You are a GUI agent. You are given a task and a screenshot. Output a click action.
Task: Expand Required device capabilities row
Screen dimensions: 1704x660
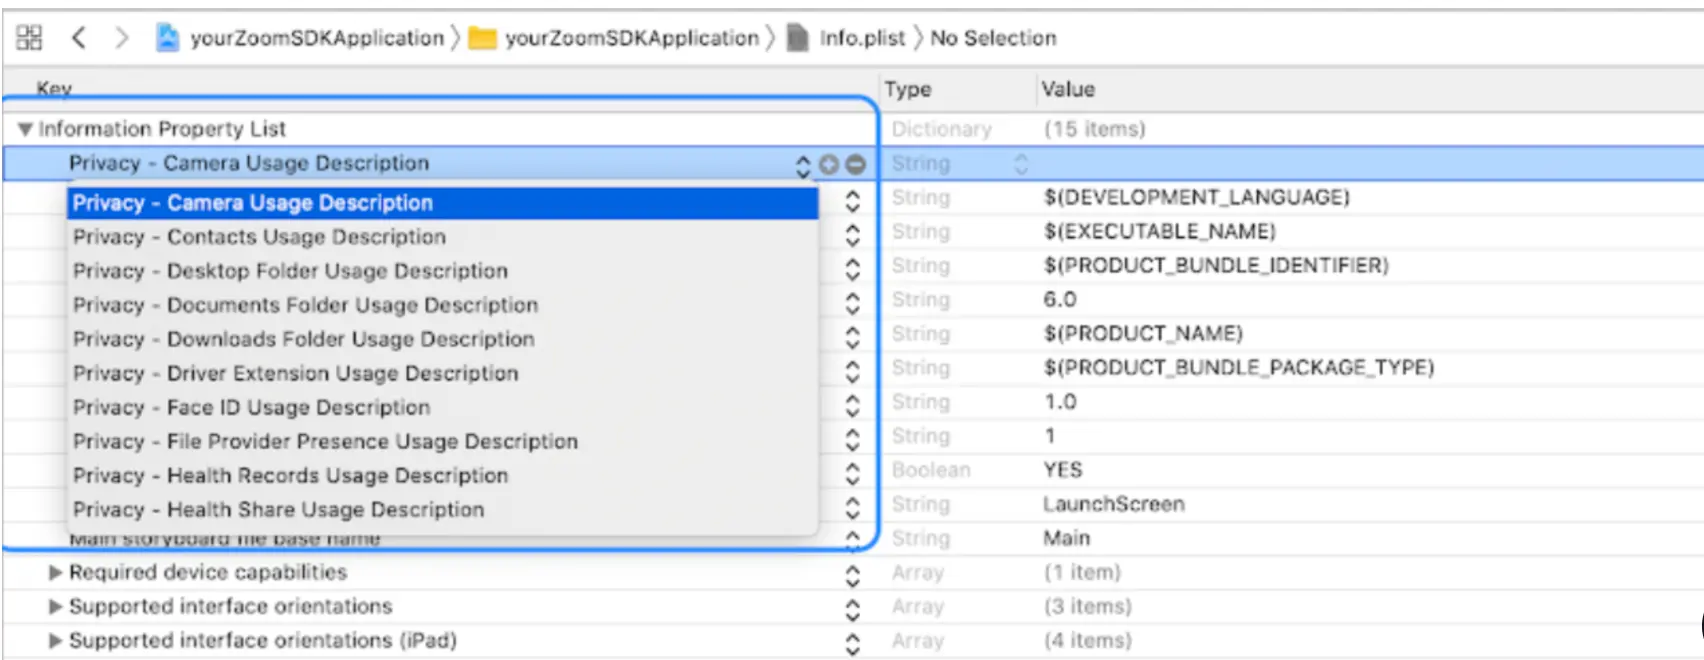(56, 573)
